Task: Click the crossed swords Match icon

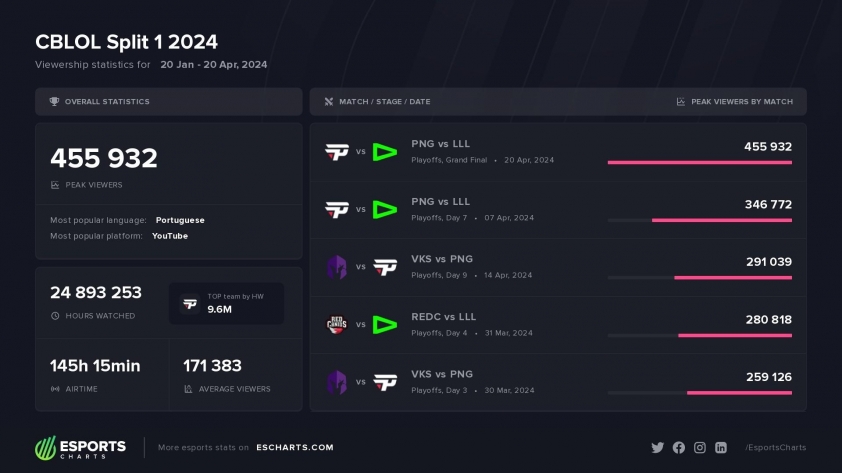Action: [329, 101]
